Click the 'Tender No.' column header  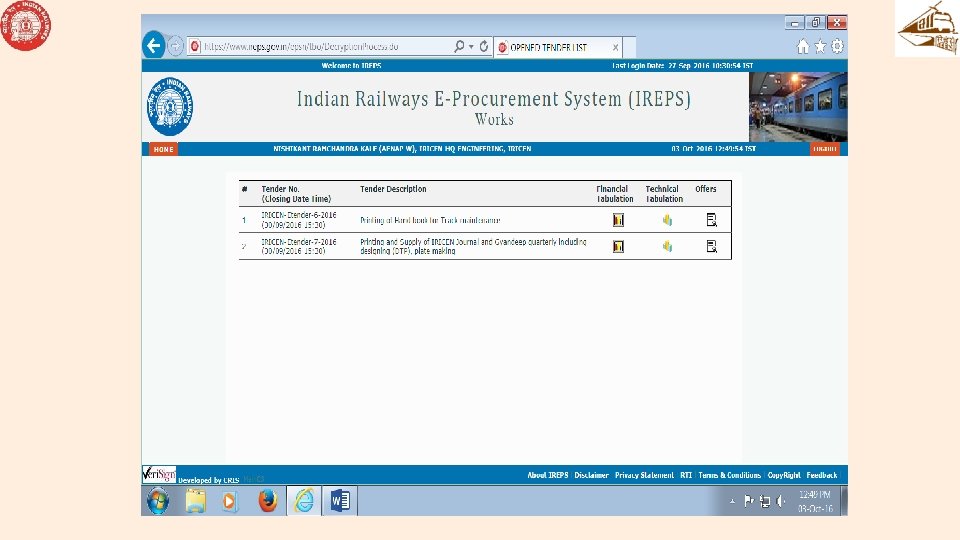[280, 189]
